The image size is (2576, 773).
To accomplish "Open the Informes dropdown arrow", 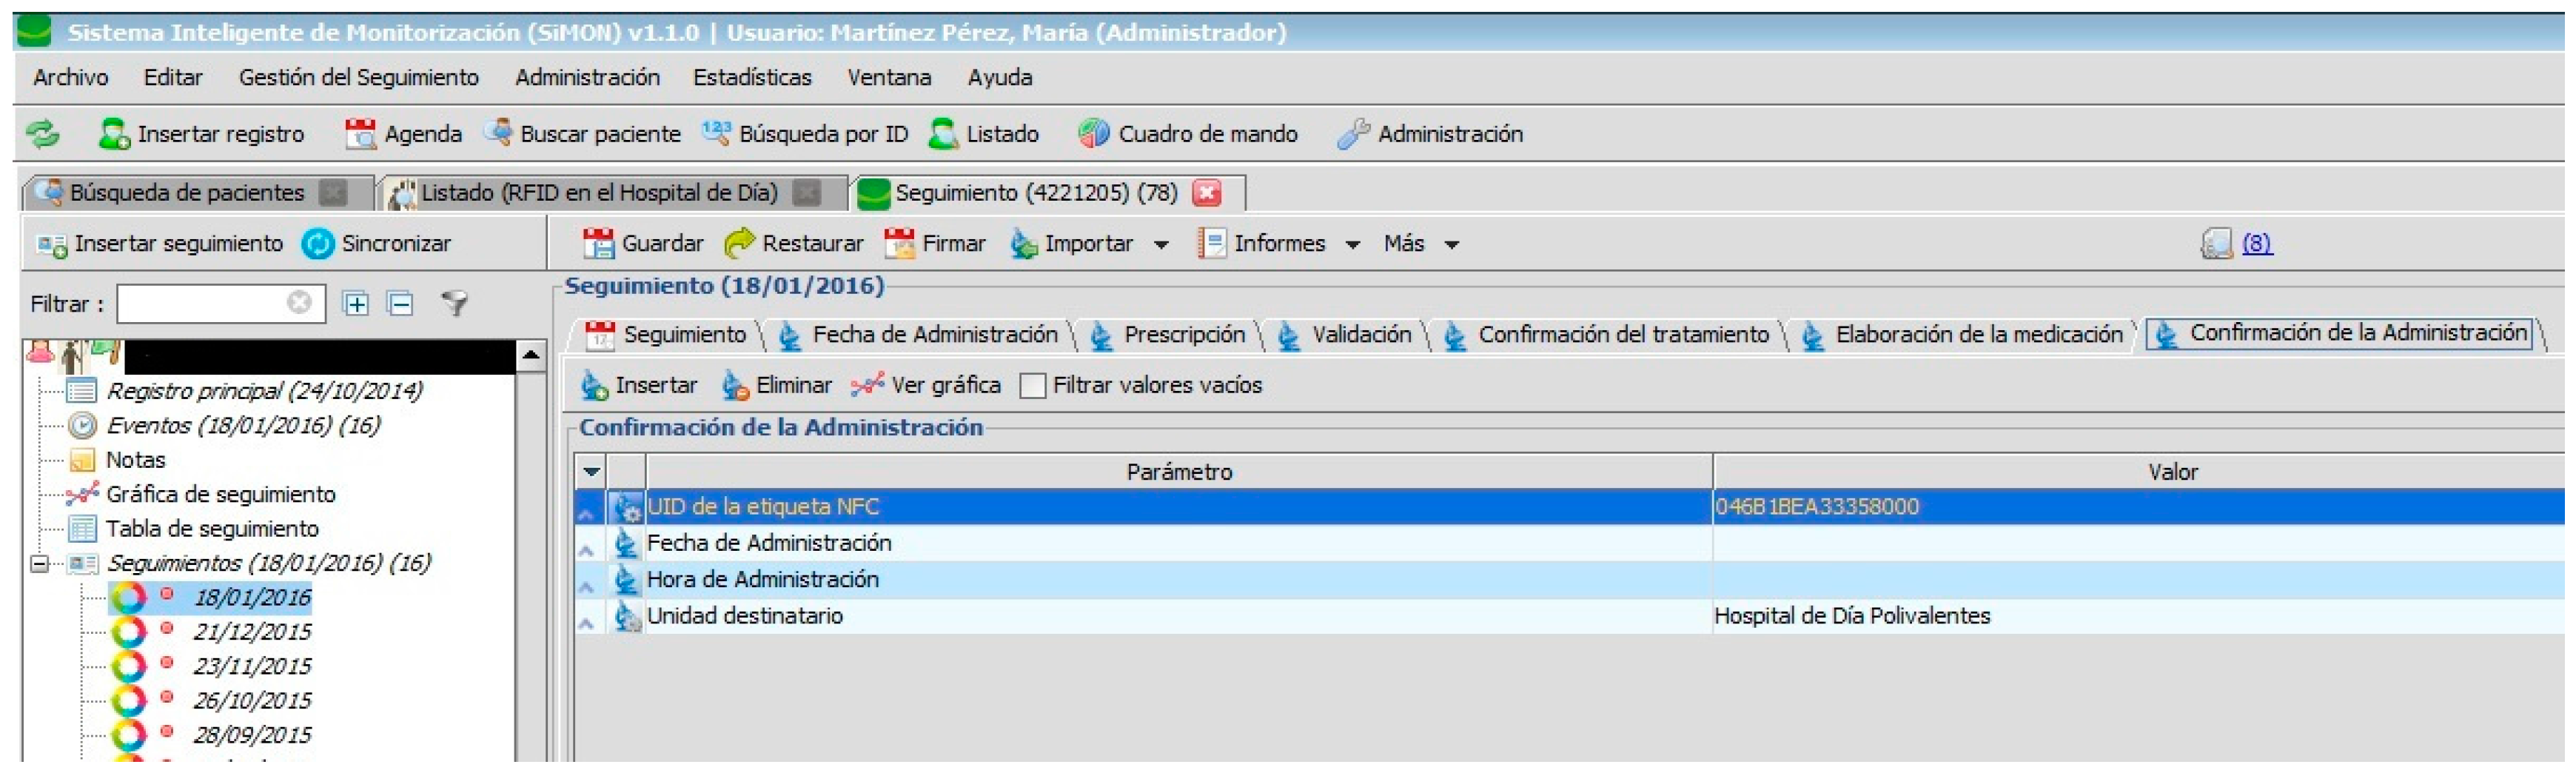I will pos(1353,245).
